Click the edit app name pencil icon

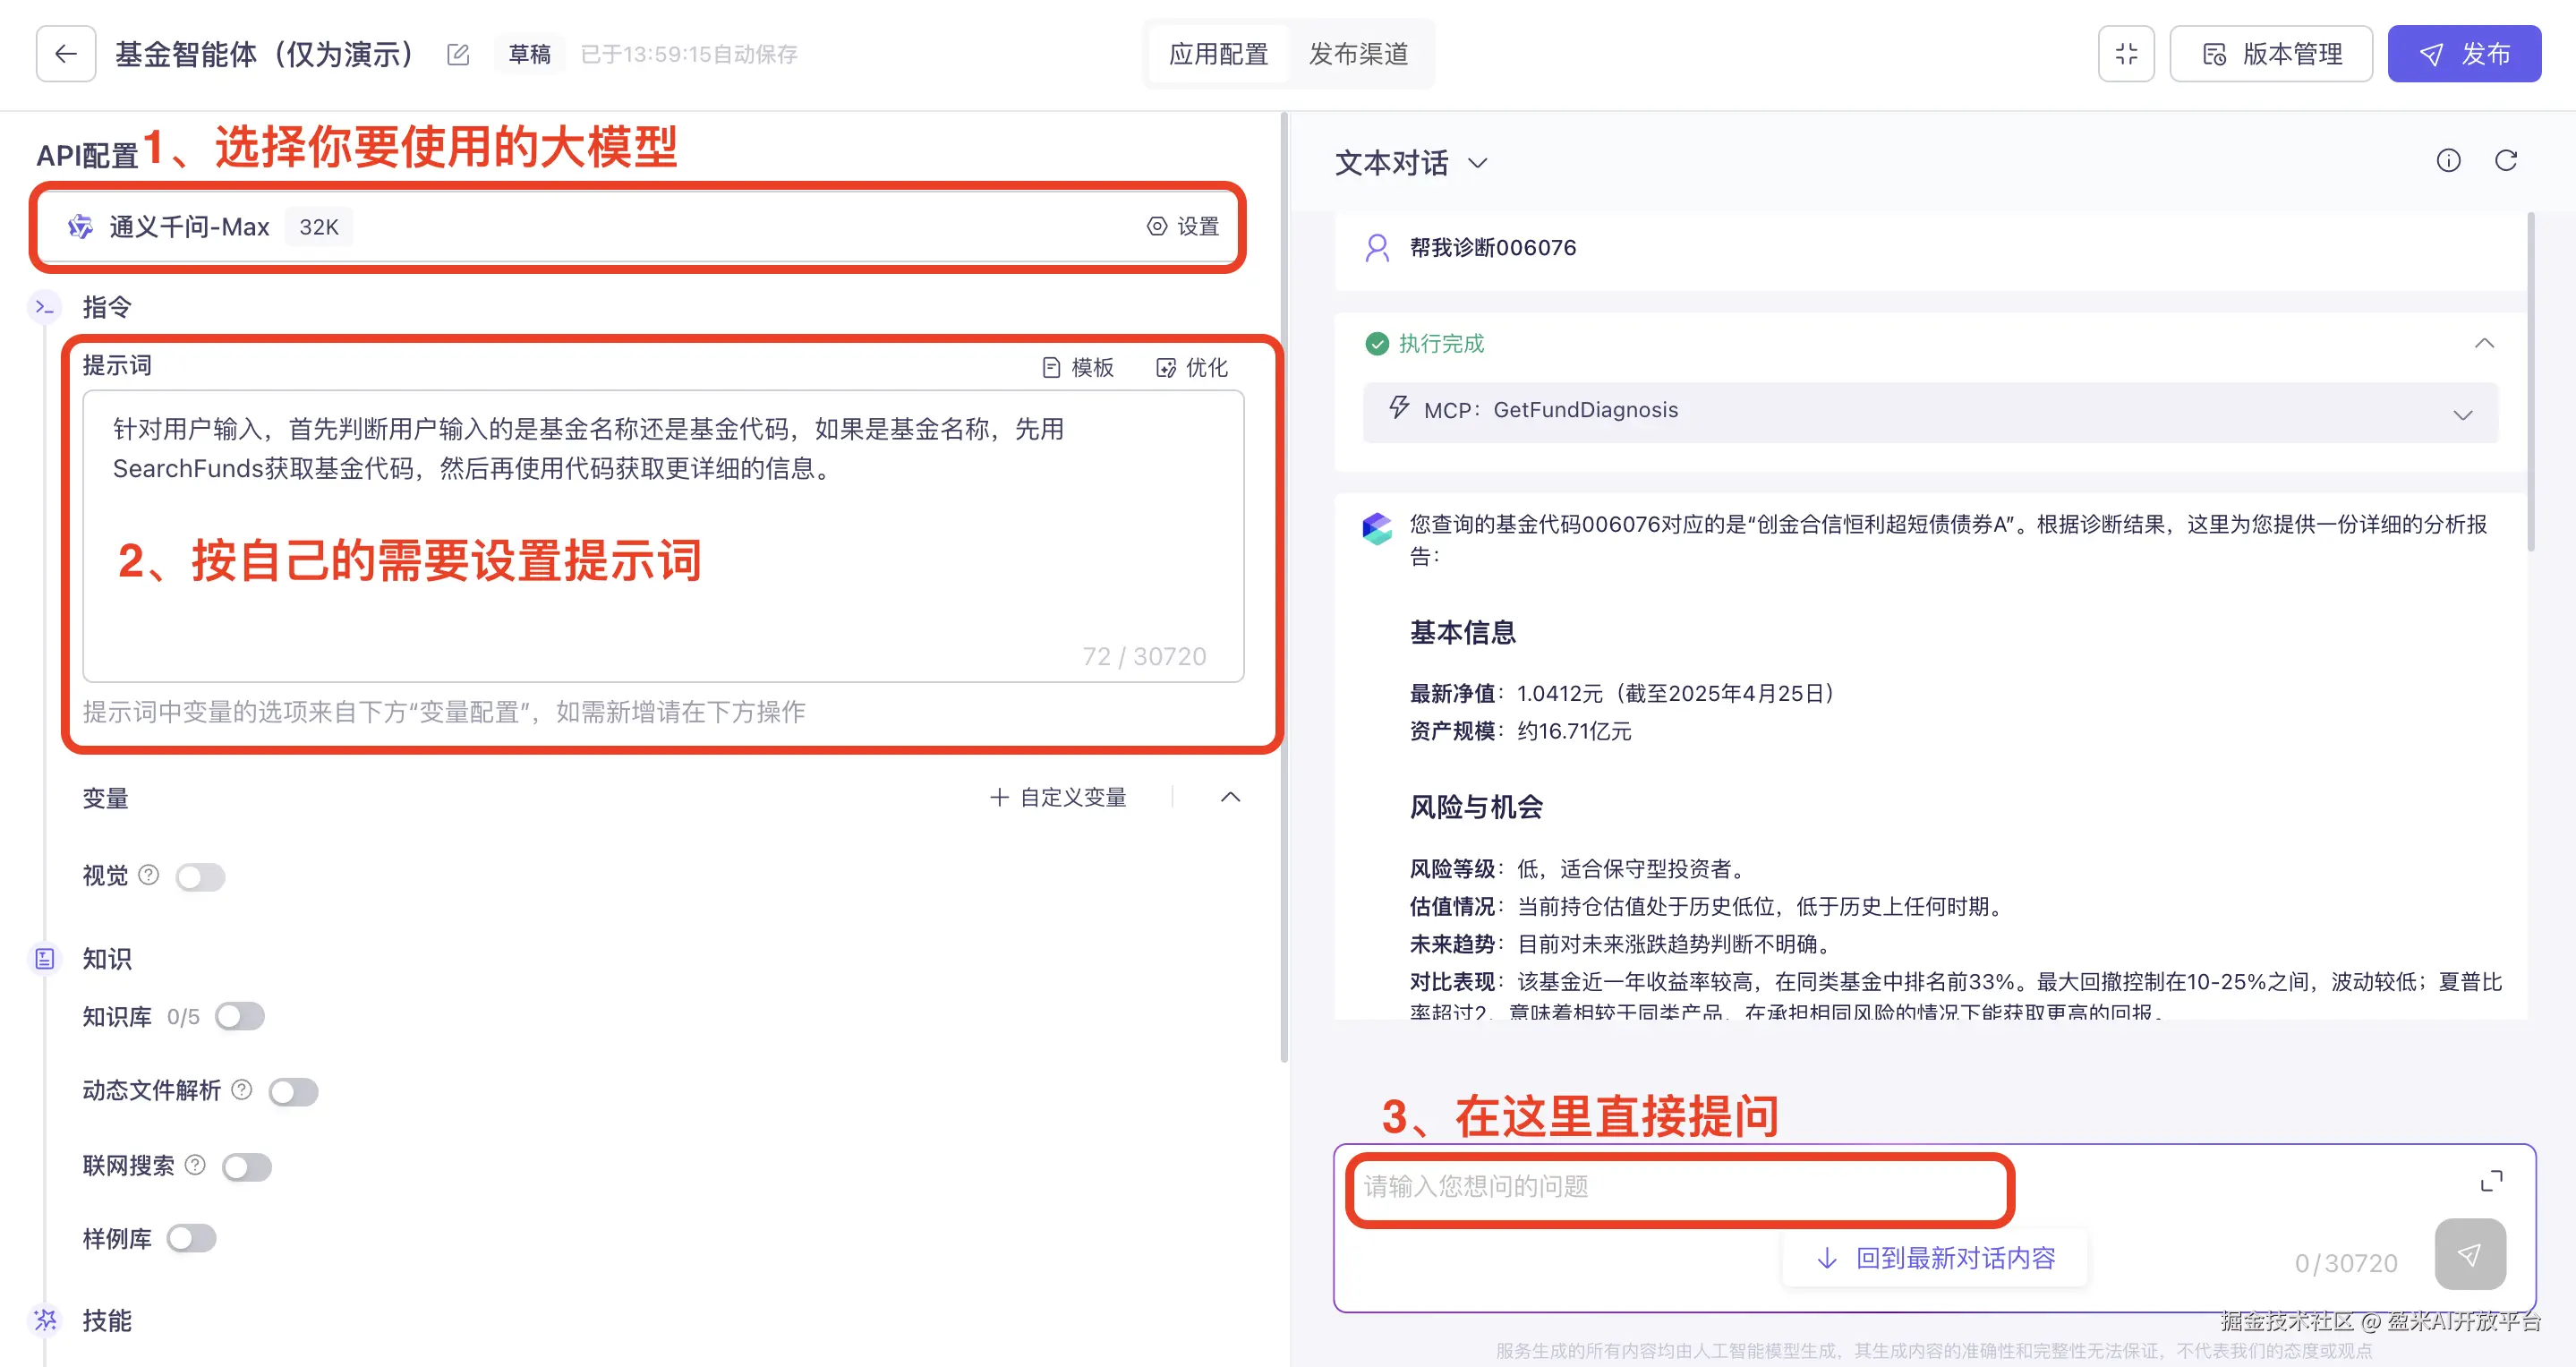point(458,54)
